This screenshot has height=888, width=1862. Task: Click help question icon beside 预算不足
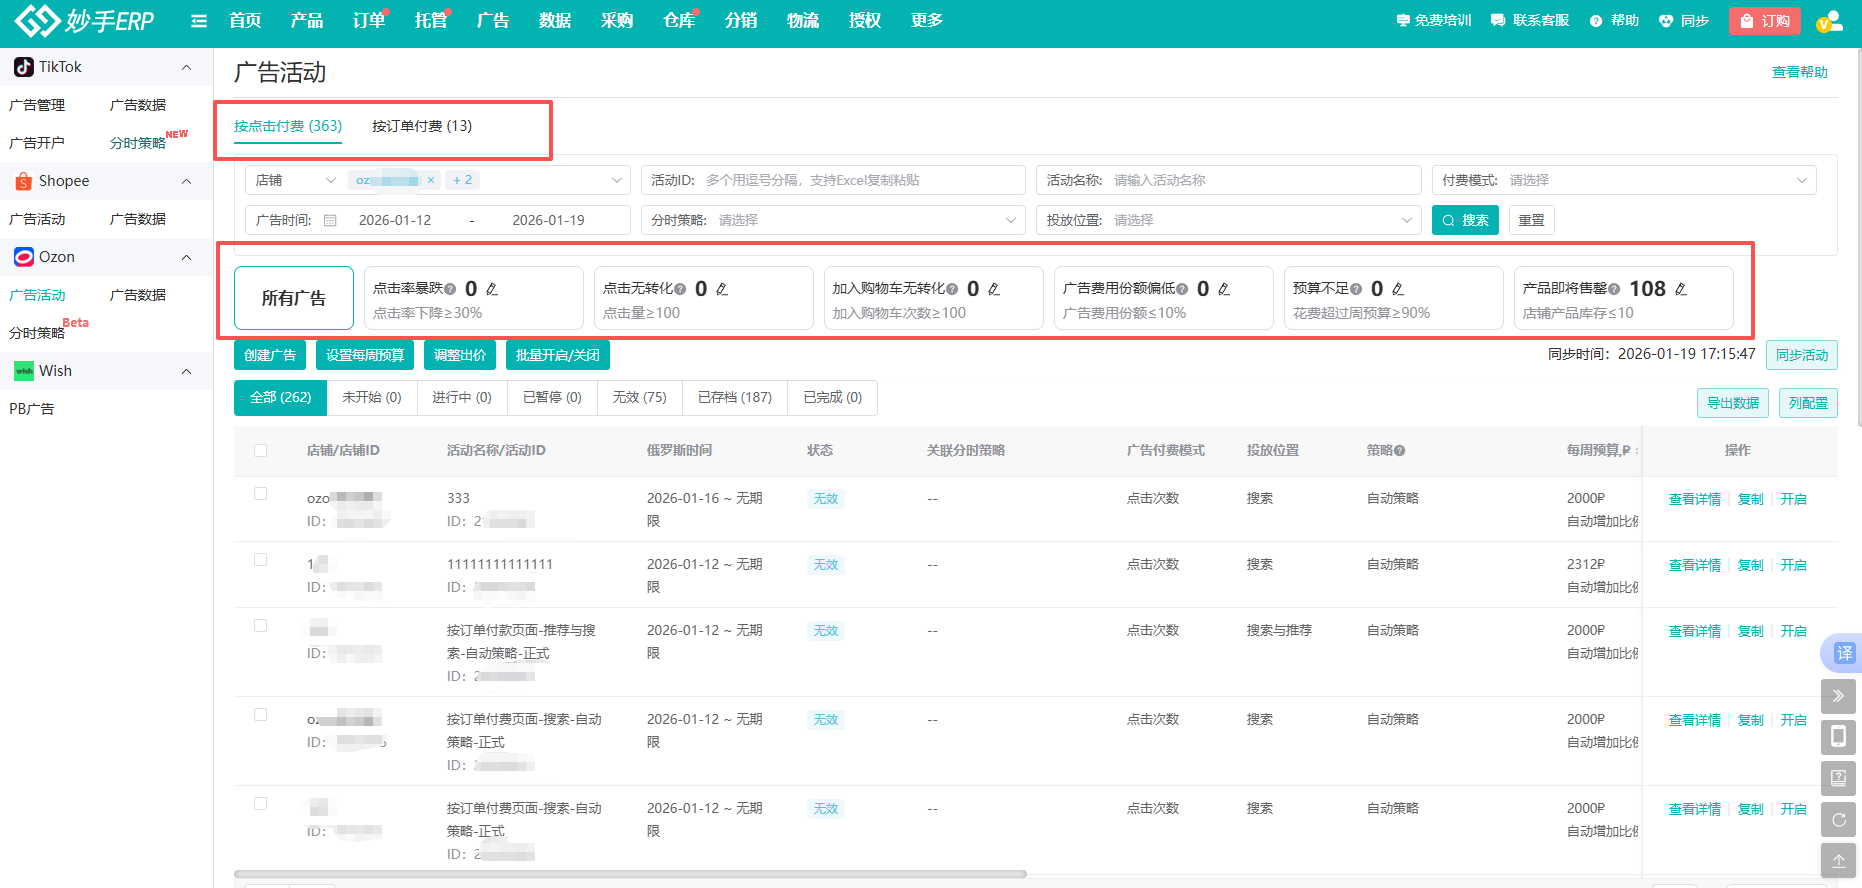point(1356,289)
